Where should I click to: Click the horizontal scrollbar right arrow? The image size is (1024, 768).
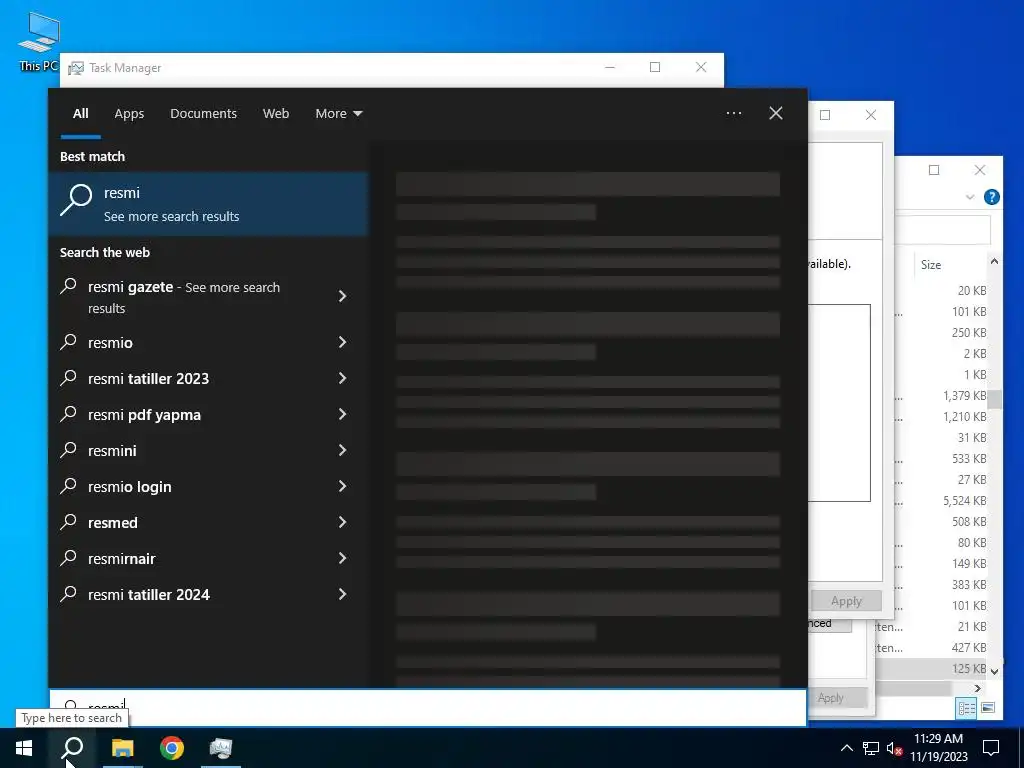coord(978,688)
